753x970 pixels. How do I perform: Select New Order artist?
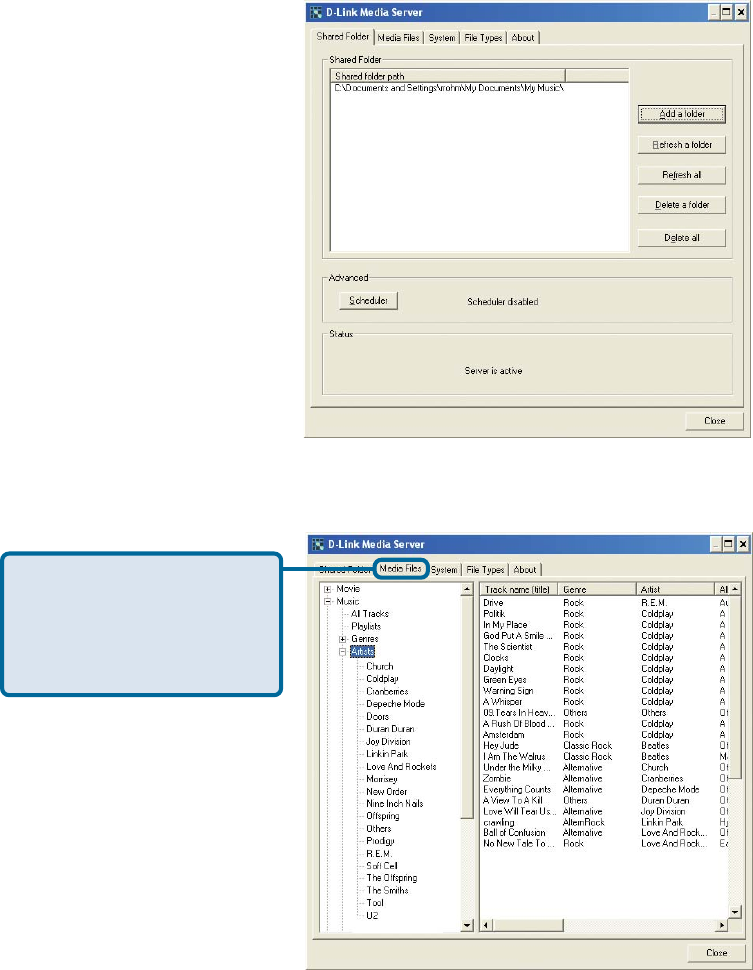point(386,791)
